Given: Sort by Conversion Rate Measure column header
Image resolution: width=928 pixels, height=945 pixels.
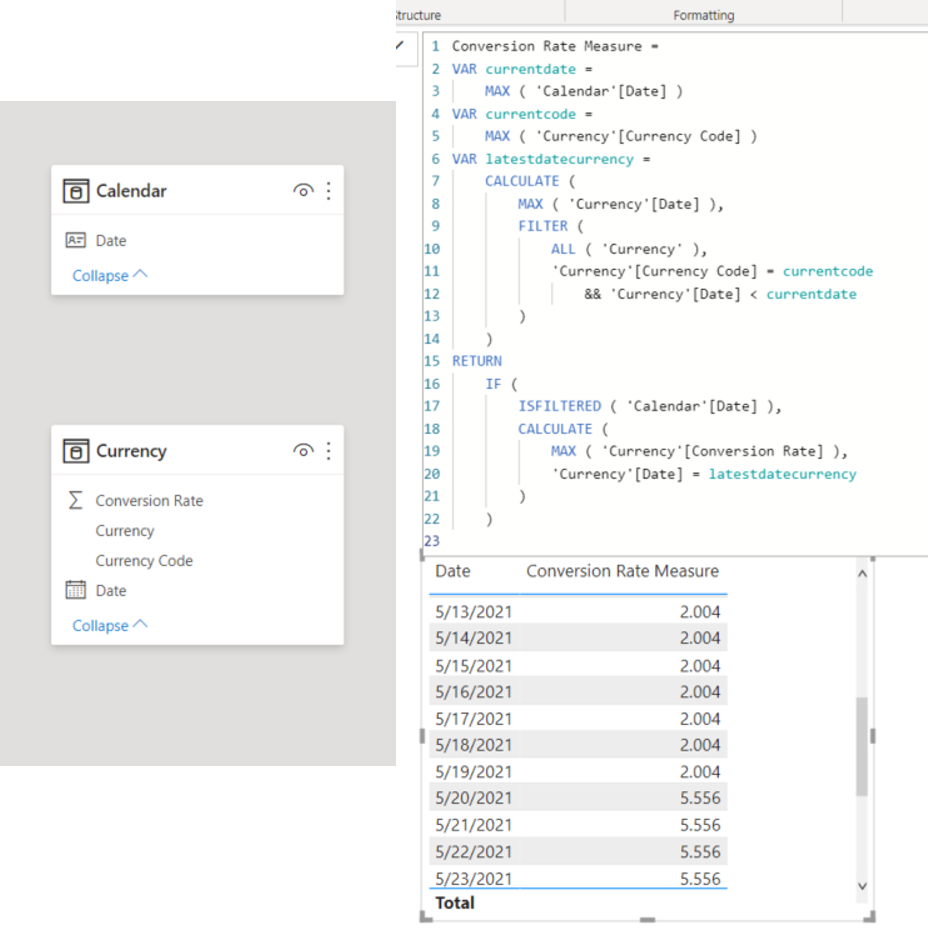Looking at the screenshot, I should [622, 571].
